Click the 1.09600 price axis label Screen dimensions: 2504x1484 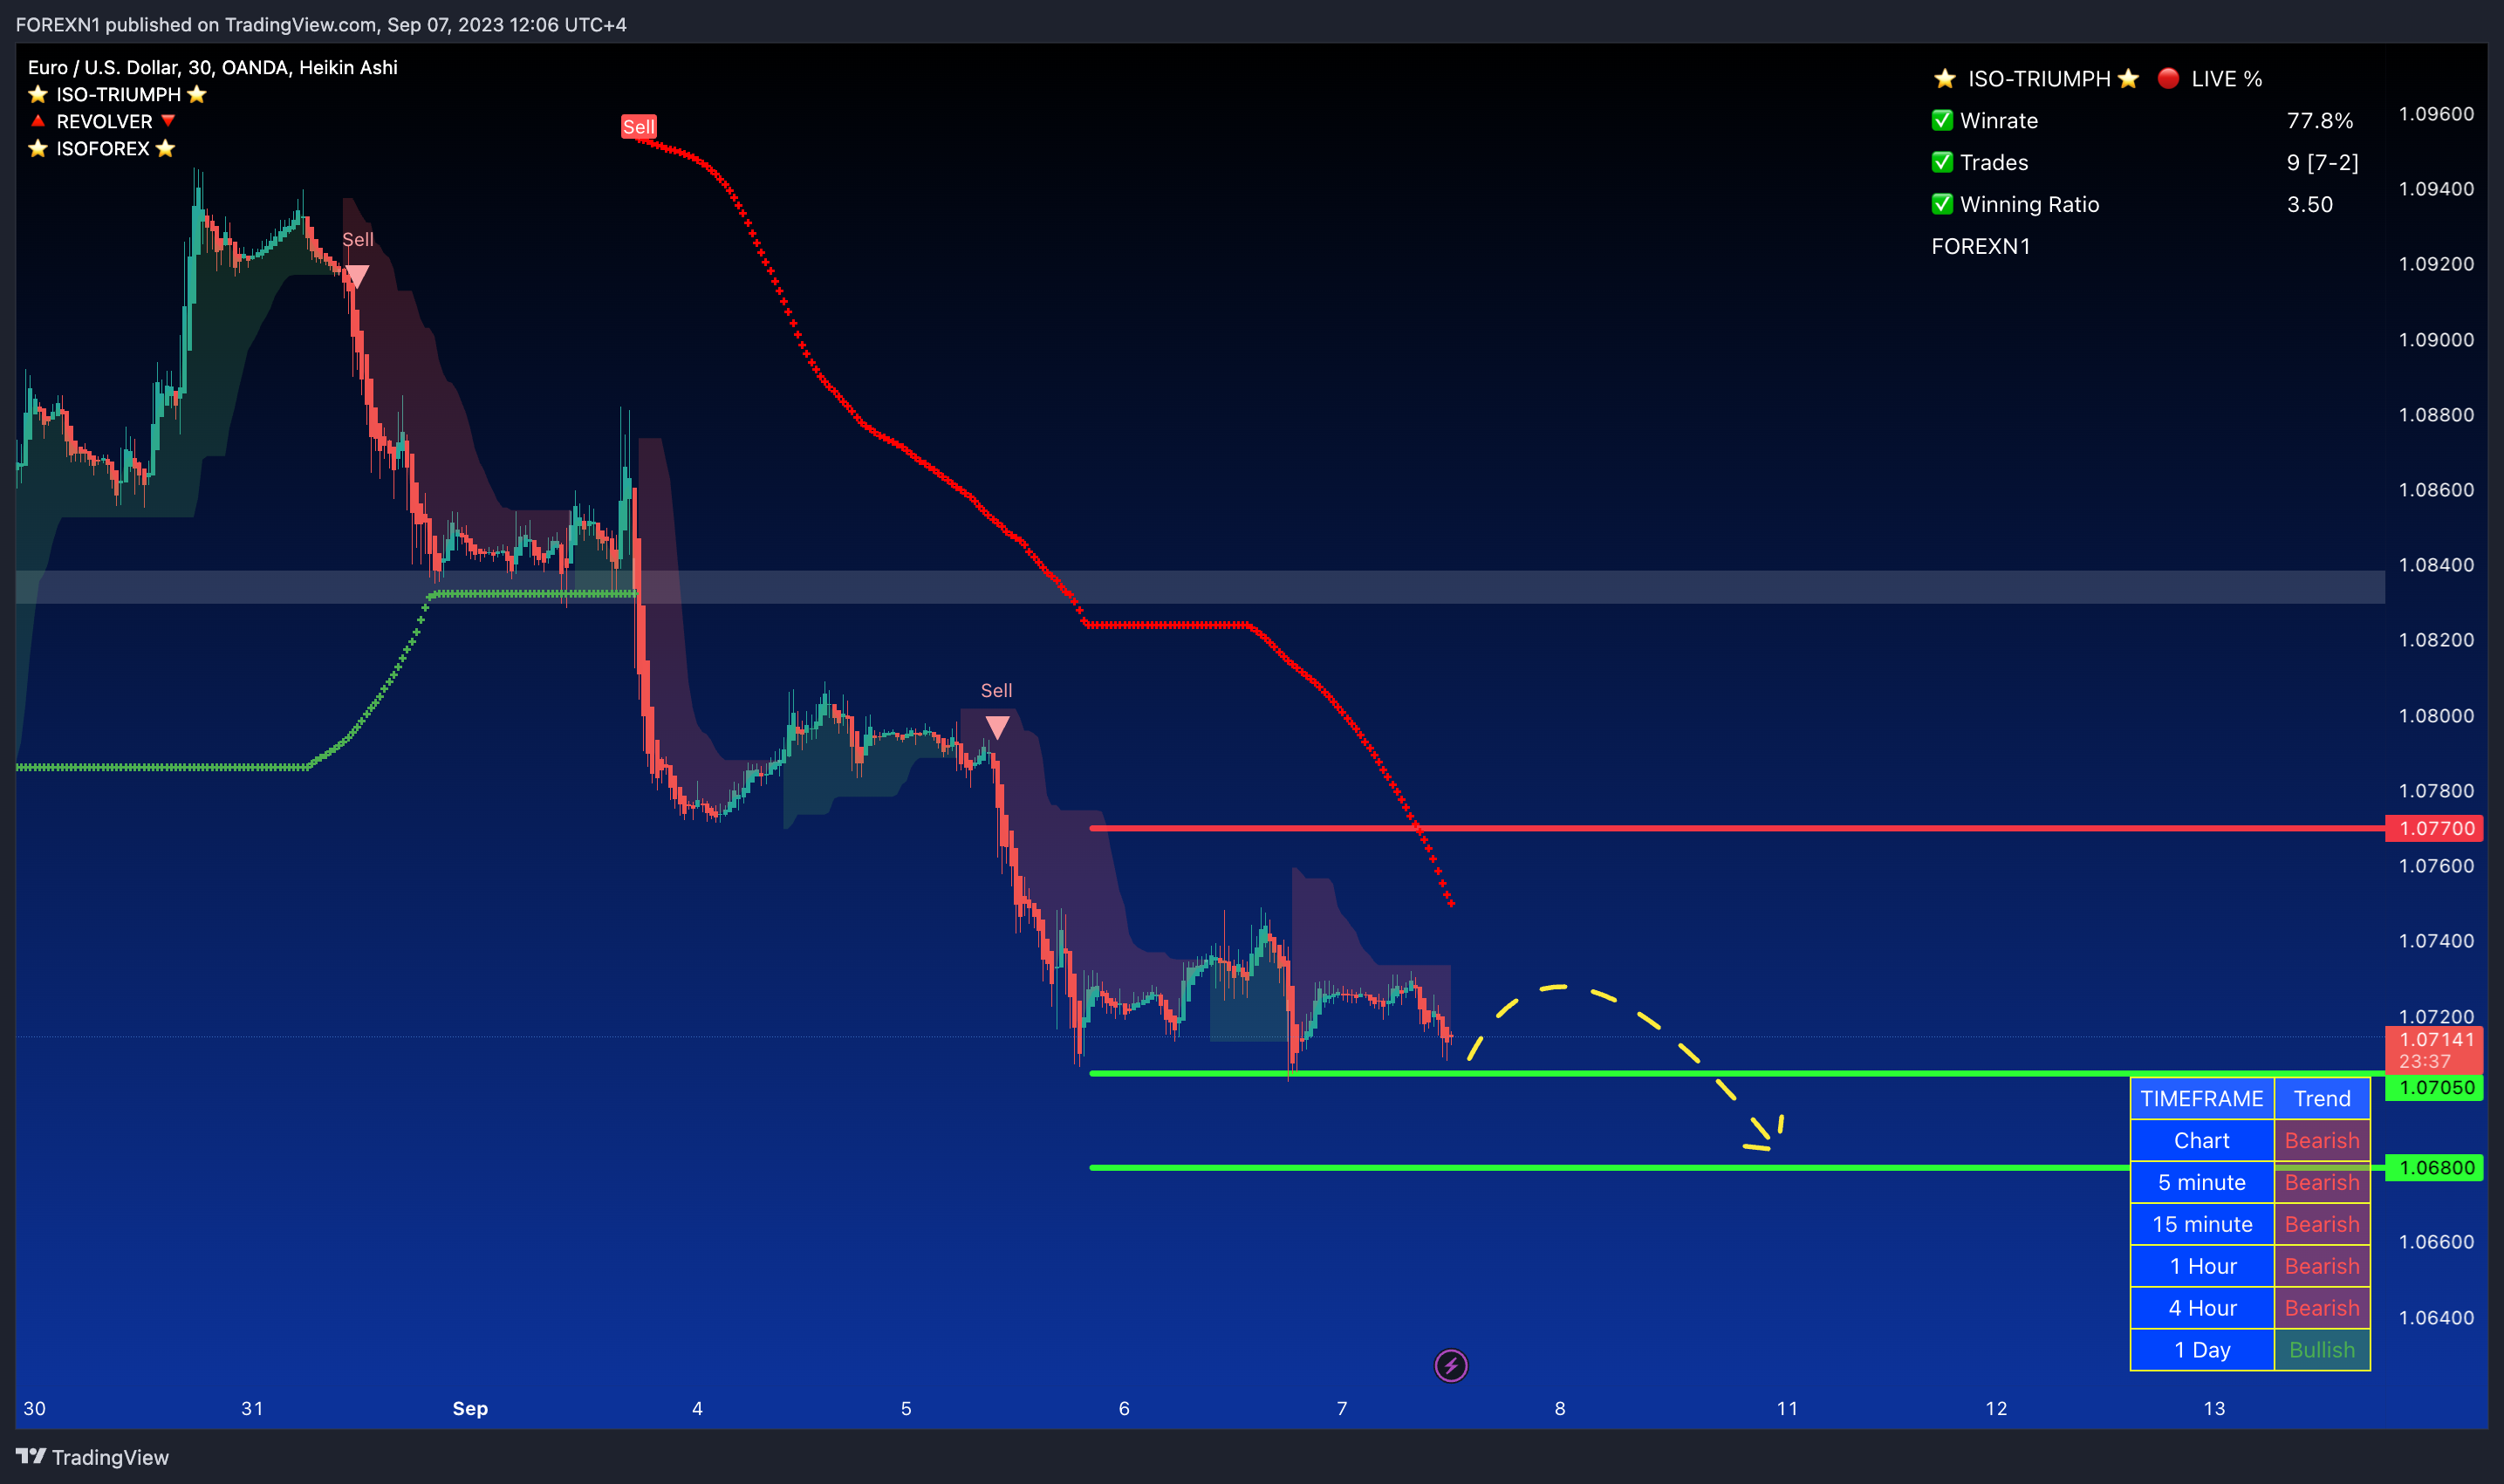pos(2436,113)
